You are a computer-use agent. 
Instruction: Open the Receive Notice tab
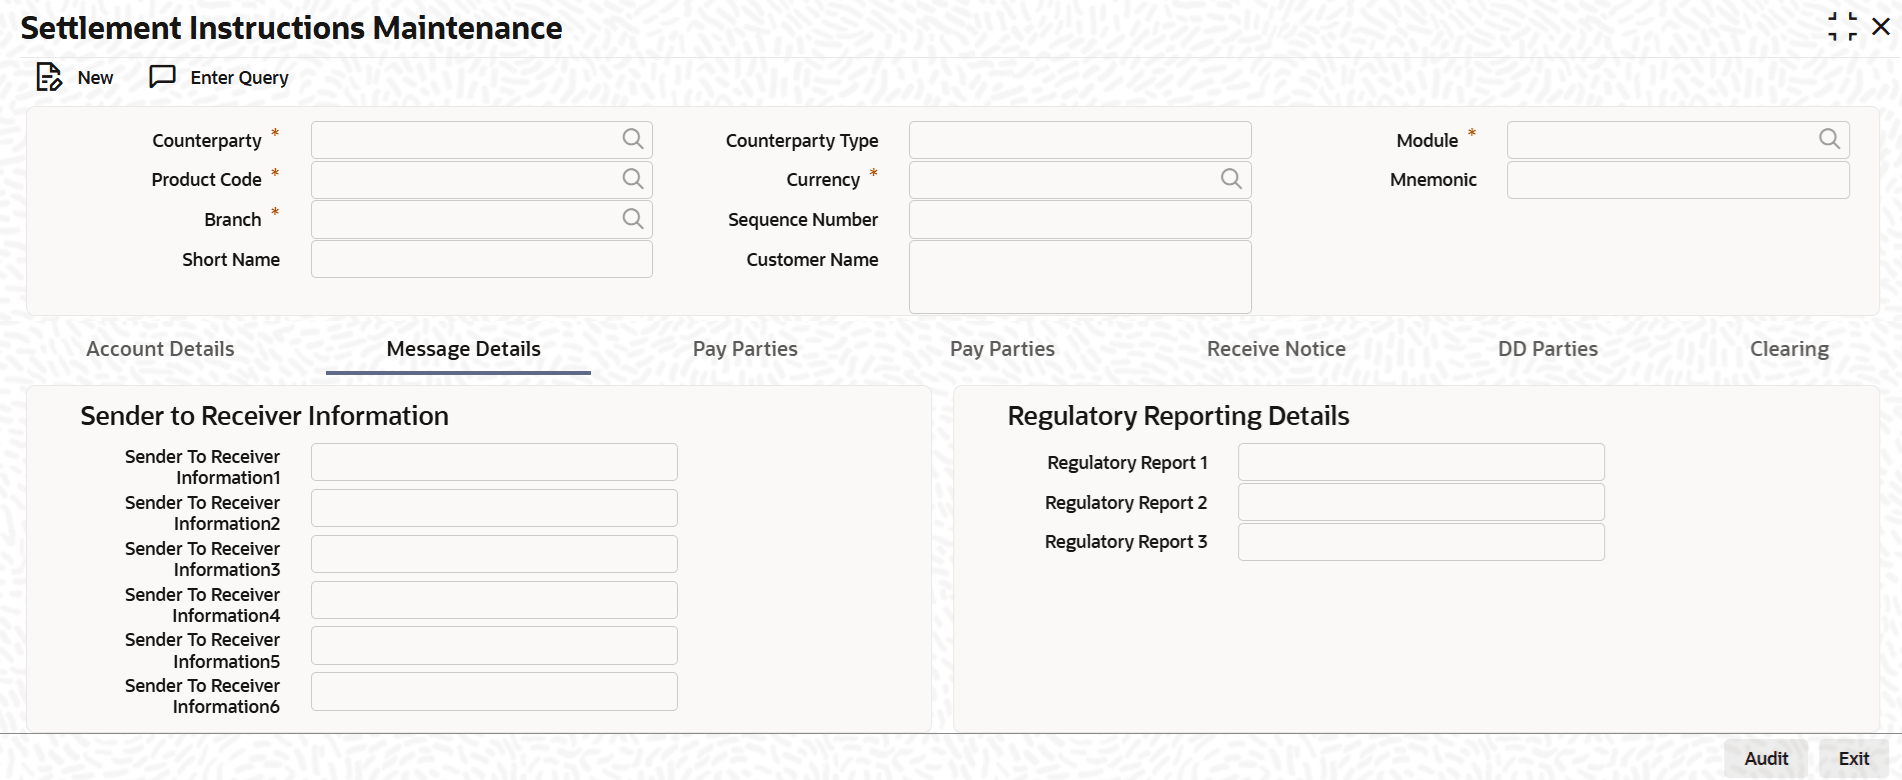(x=1275, y=349)
